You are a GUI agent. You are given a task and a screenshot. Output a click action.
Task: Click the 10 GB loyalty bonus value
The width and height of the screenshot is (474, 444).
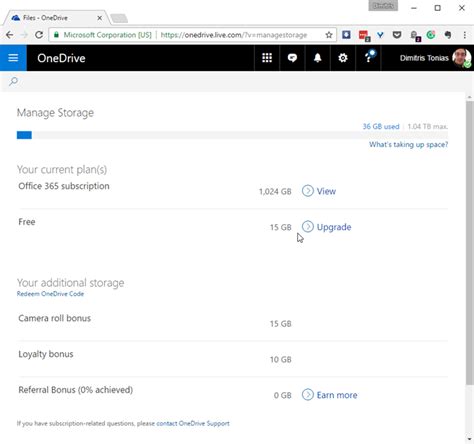point(280,359)
